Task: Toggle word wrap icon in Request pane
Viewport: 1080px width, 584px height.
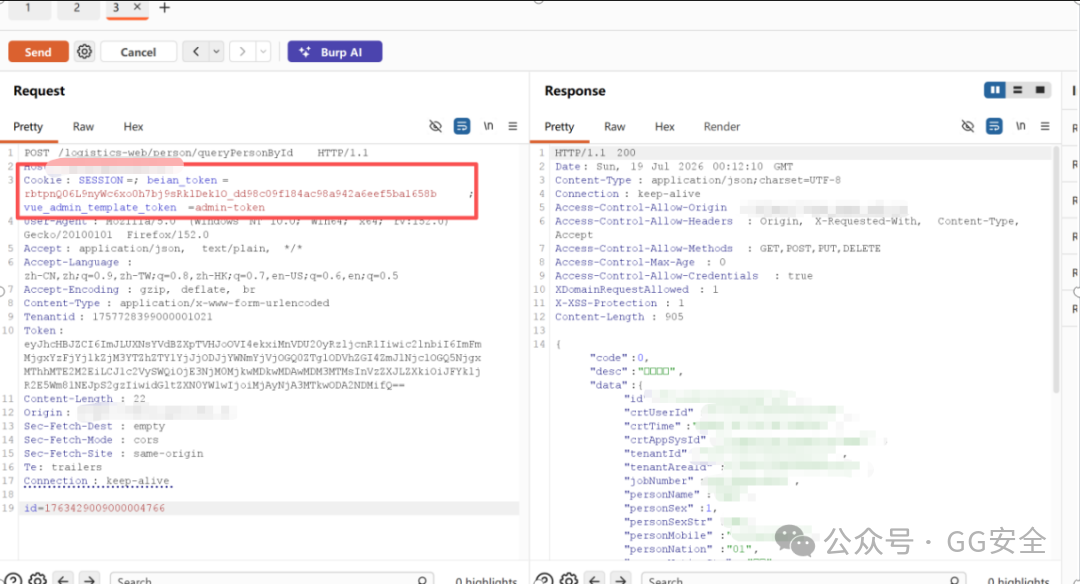Action: 462,126
